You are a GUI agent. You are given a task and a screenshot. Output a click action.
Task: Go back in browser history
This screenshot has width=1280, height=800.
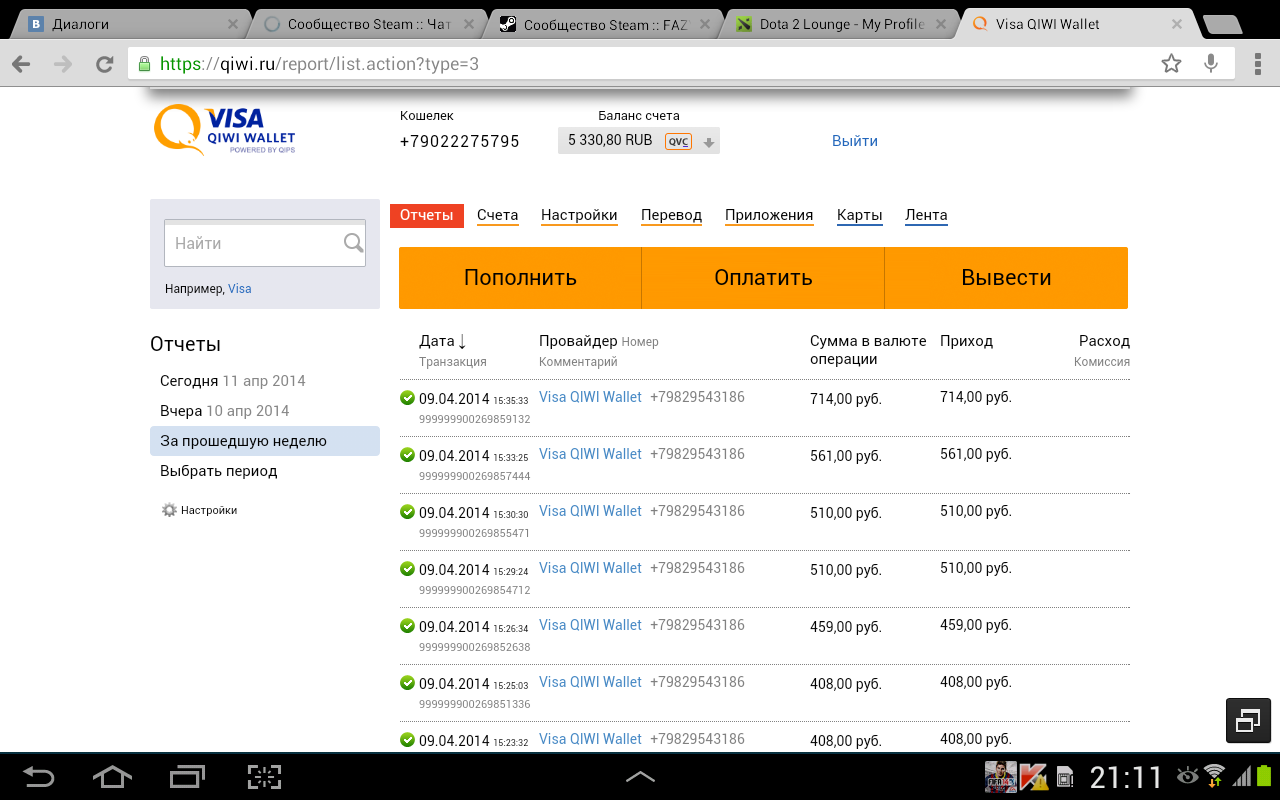tap(21, 64)
